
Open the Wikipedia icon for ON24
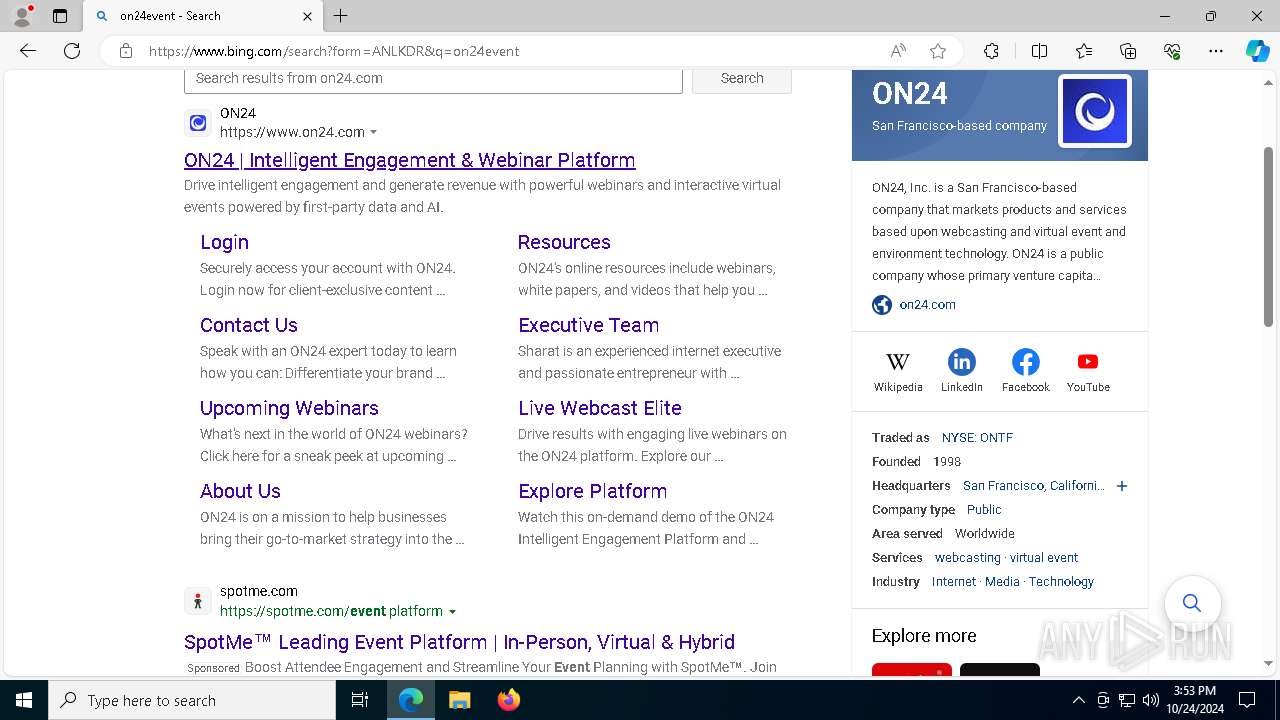tap(898, 362)
